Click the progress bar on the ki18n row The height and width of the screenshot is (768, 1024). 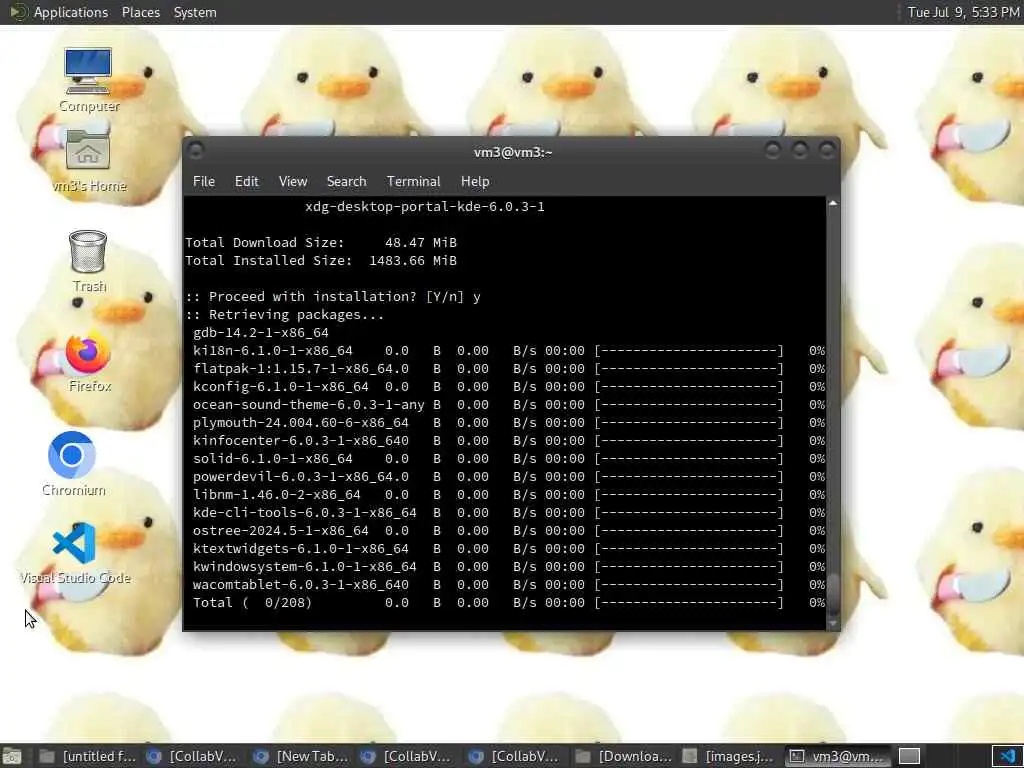click(x=689, y=351)
